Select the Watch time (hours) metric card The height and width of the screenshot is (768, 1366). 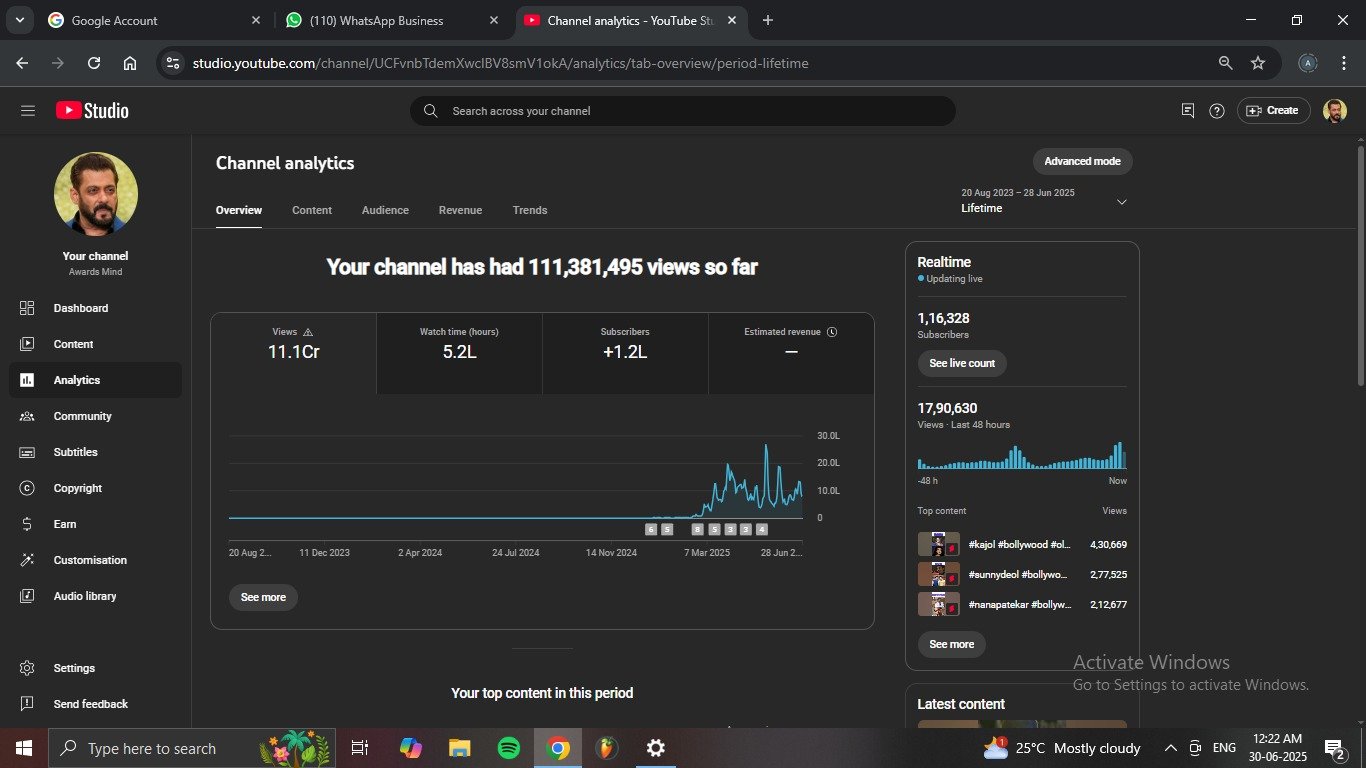pyautogui.click(x=459, y=353)
